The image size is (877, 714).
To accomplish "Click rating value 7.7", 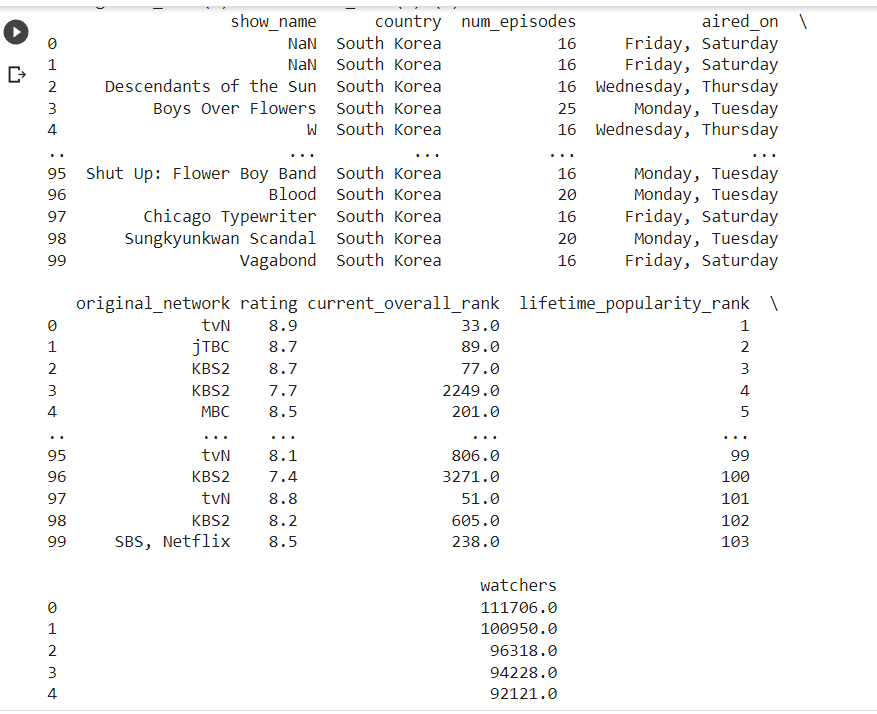I will tap(283, 390).
